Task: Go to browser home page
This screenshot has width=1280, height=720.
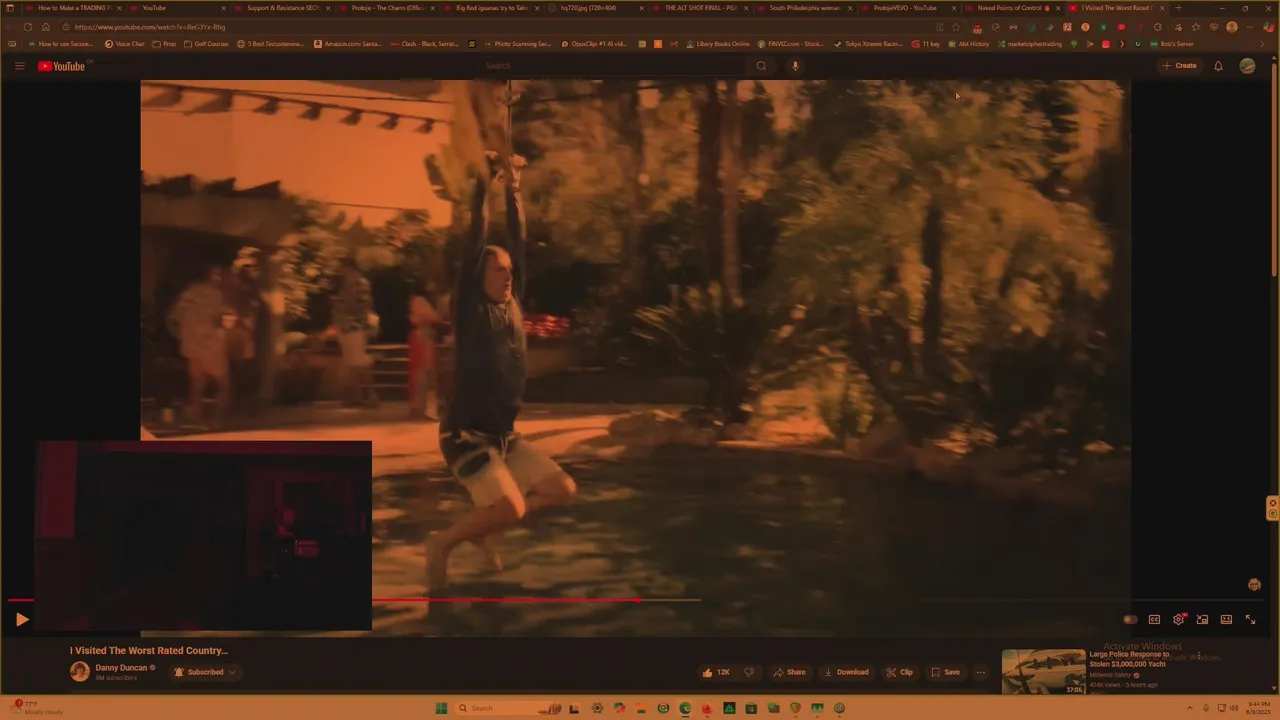Action: click(x=45, y=27)
